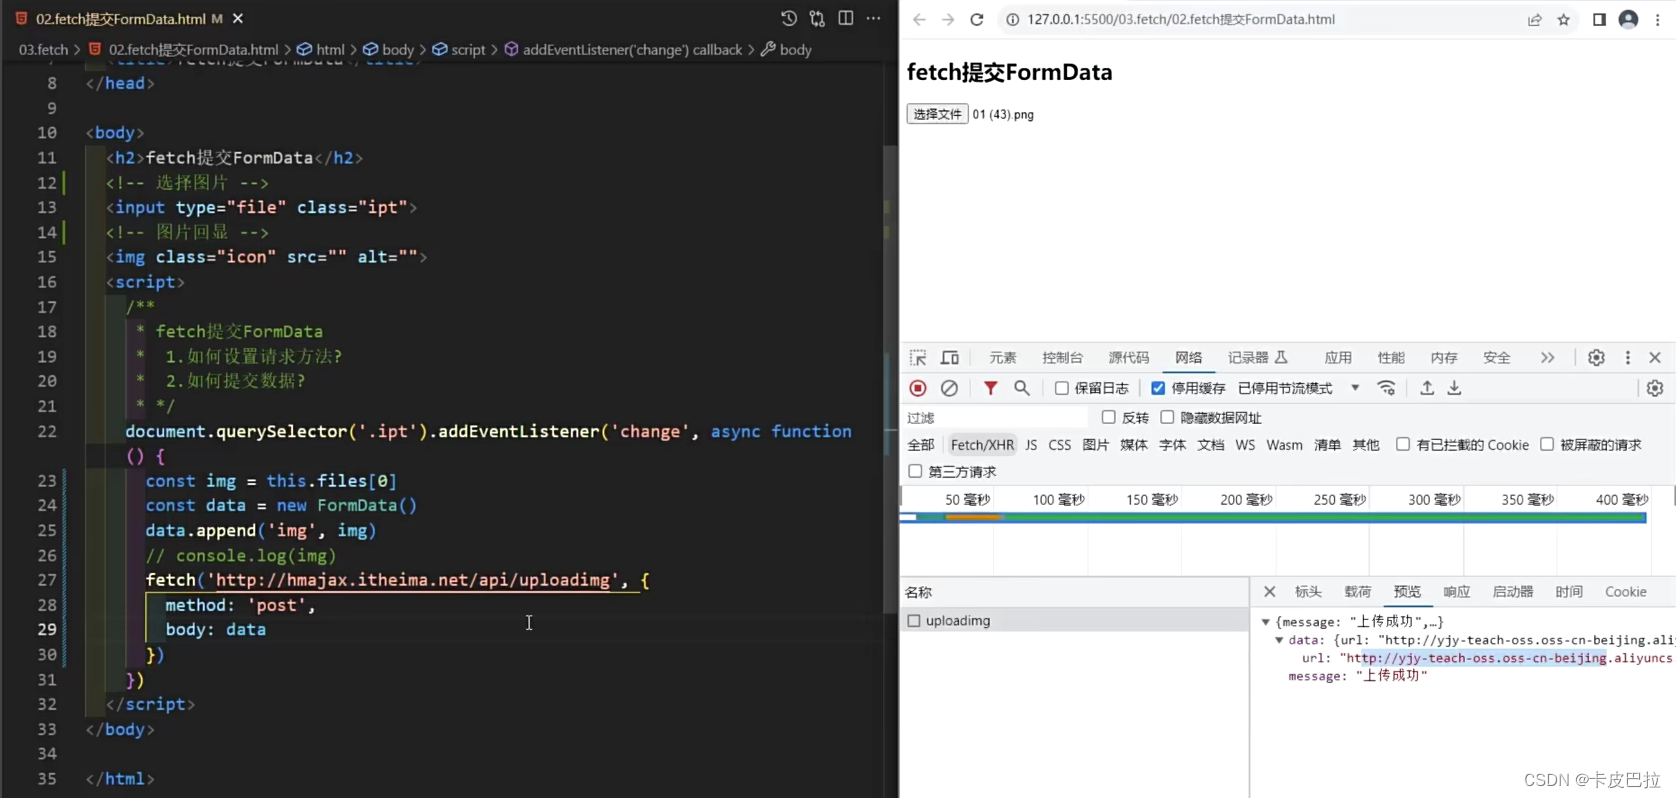Open the 启动器 request tab
The height and width of the screenshot is (798, 1676).
1513,592
